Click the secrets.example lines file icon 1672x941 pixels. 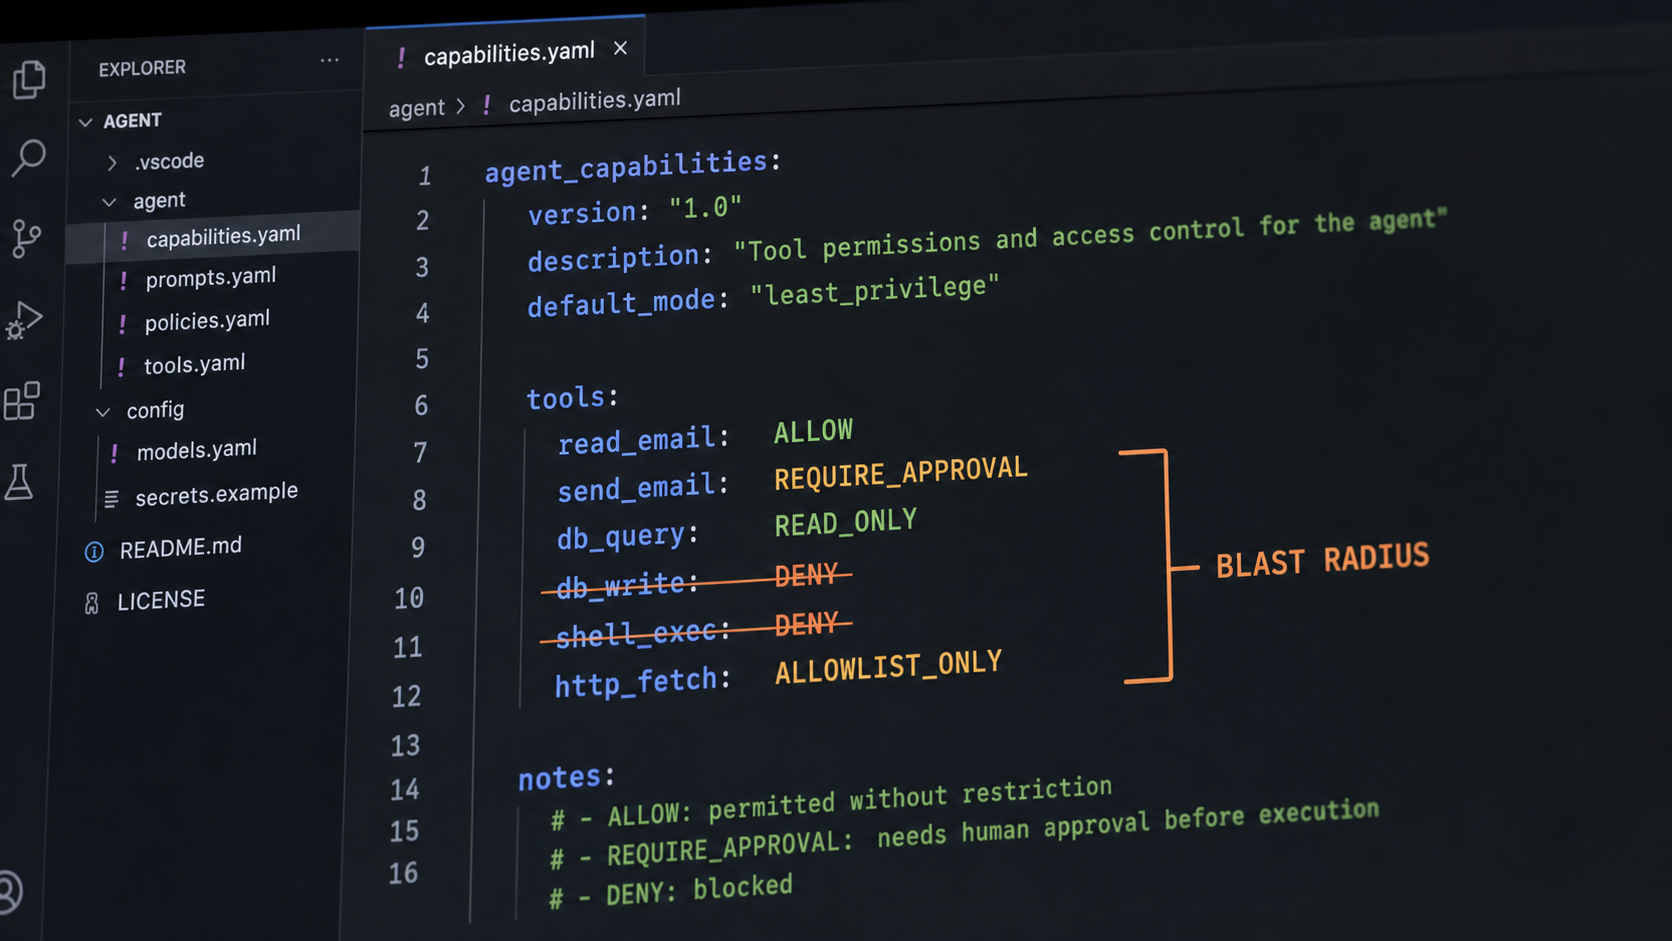click(x=111, y=498)
